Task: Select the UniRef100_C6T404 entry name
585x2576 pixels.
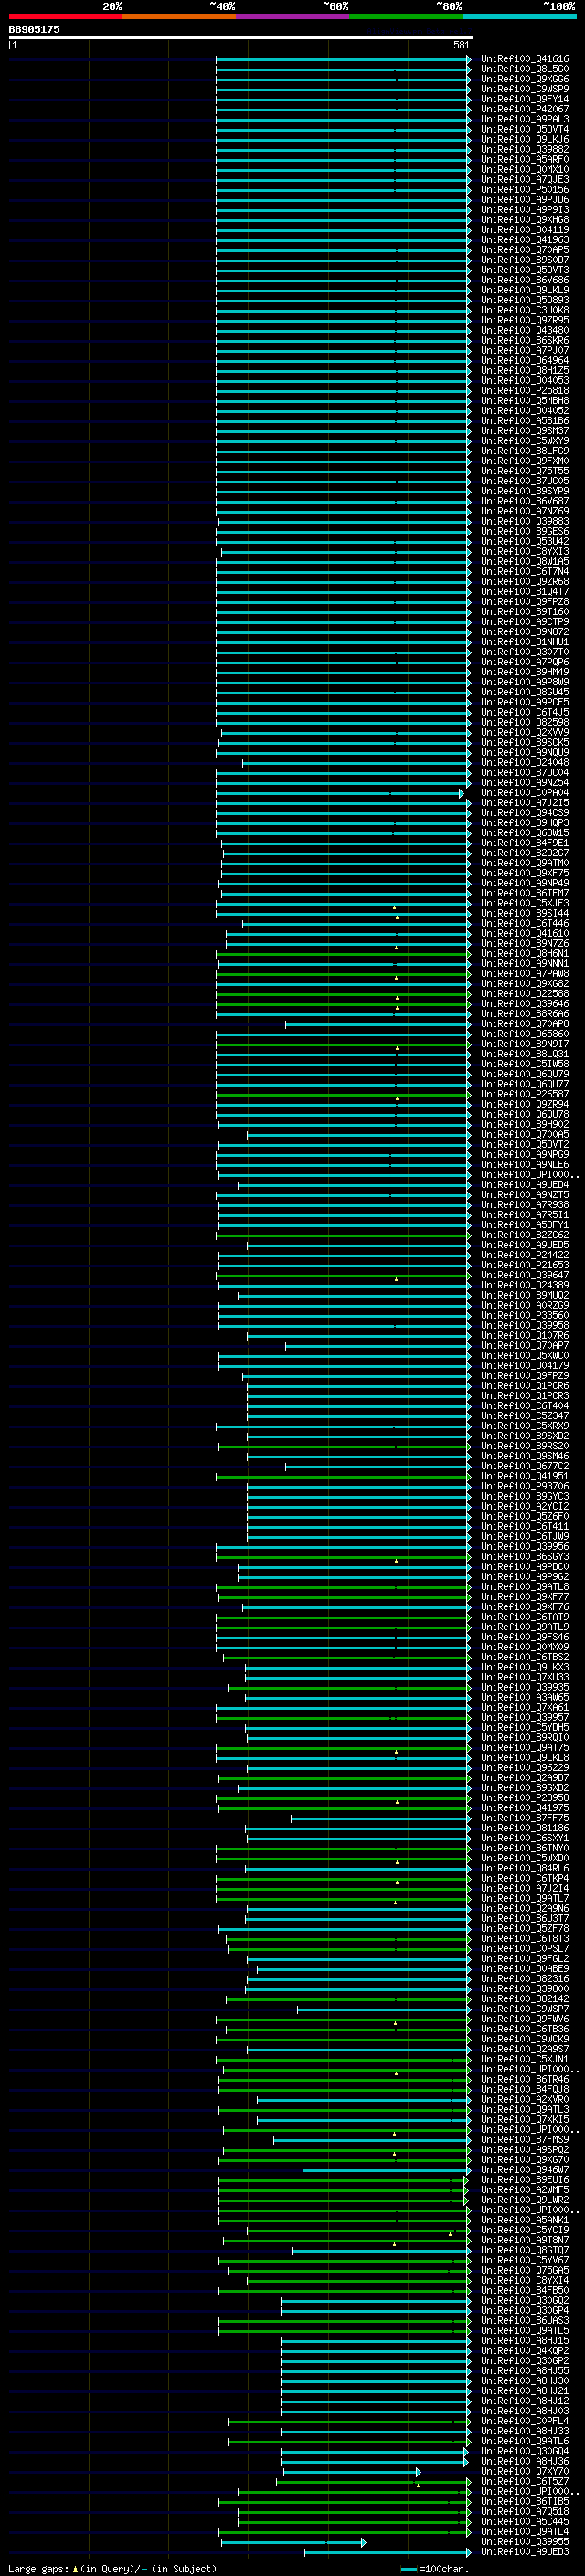Action: click(525, 1406)
